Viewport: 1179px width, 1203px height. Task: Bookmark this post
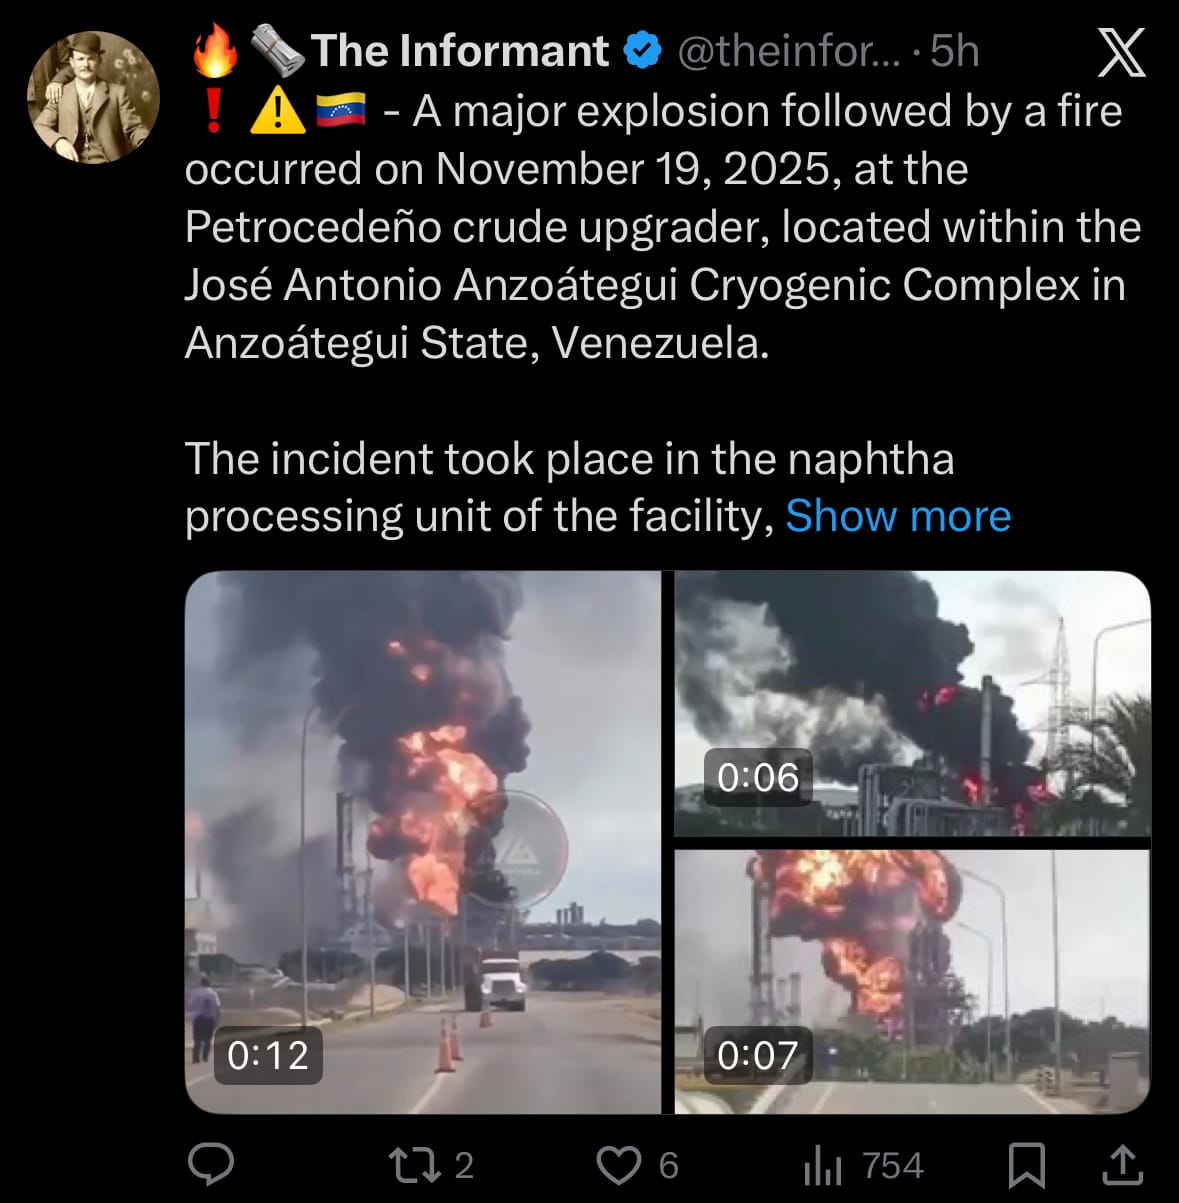pyautogui.click(x=1027, y=1165)
